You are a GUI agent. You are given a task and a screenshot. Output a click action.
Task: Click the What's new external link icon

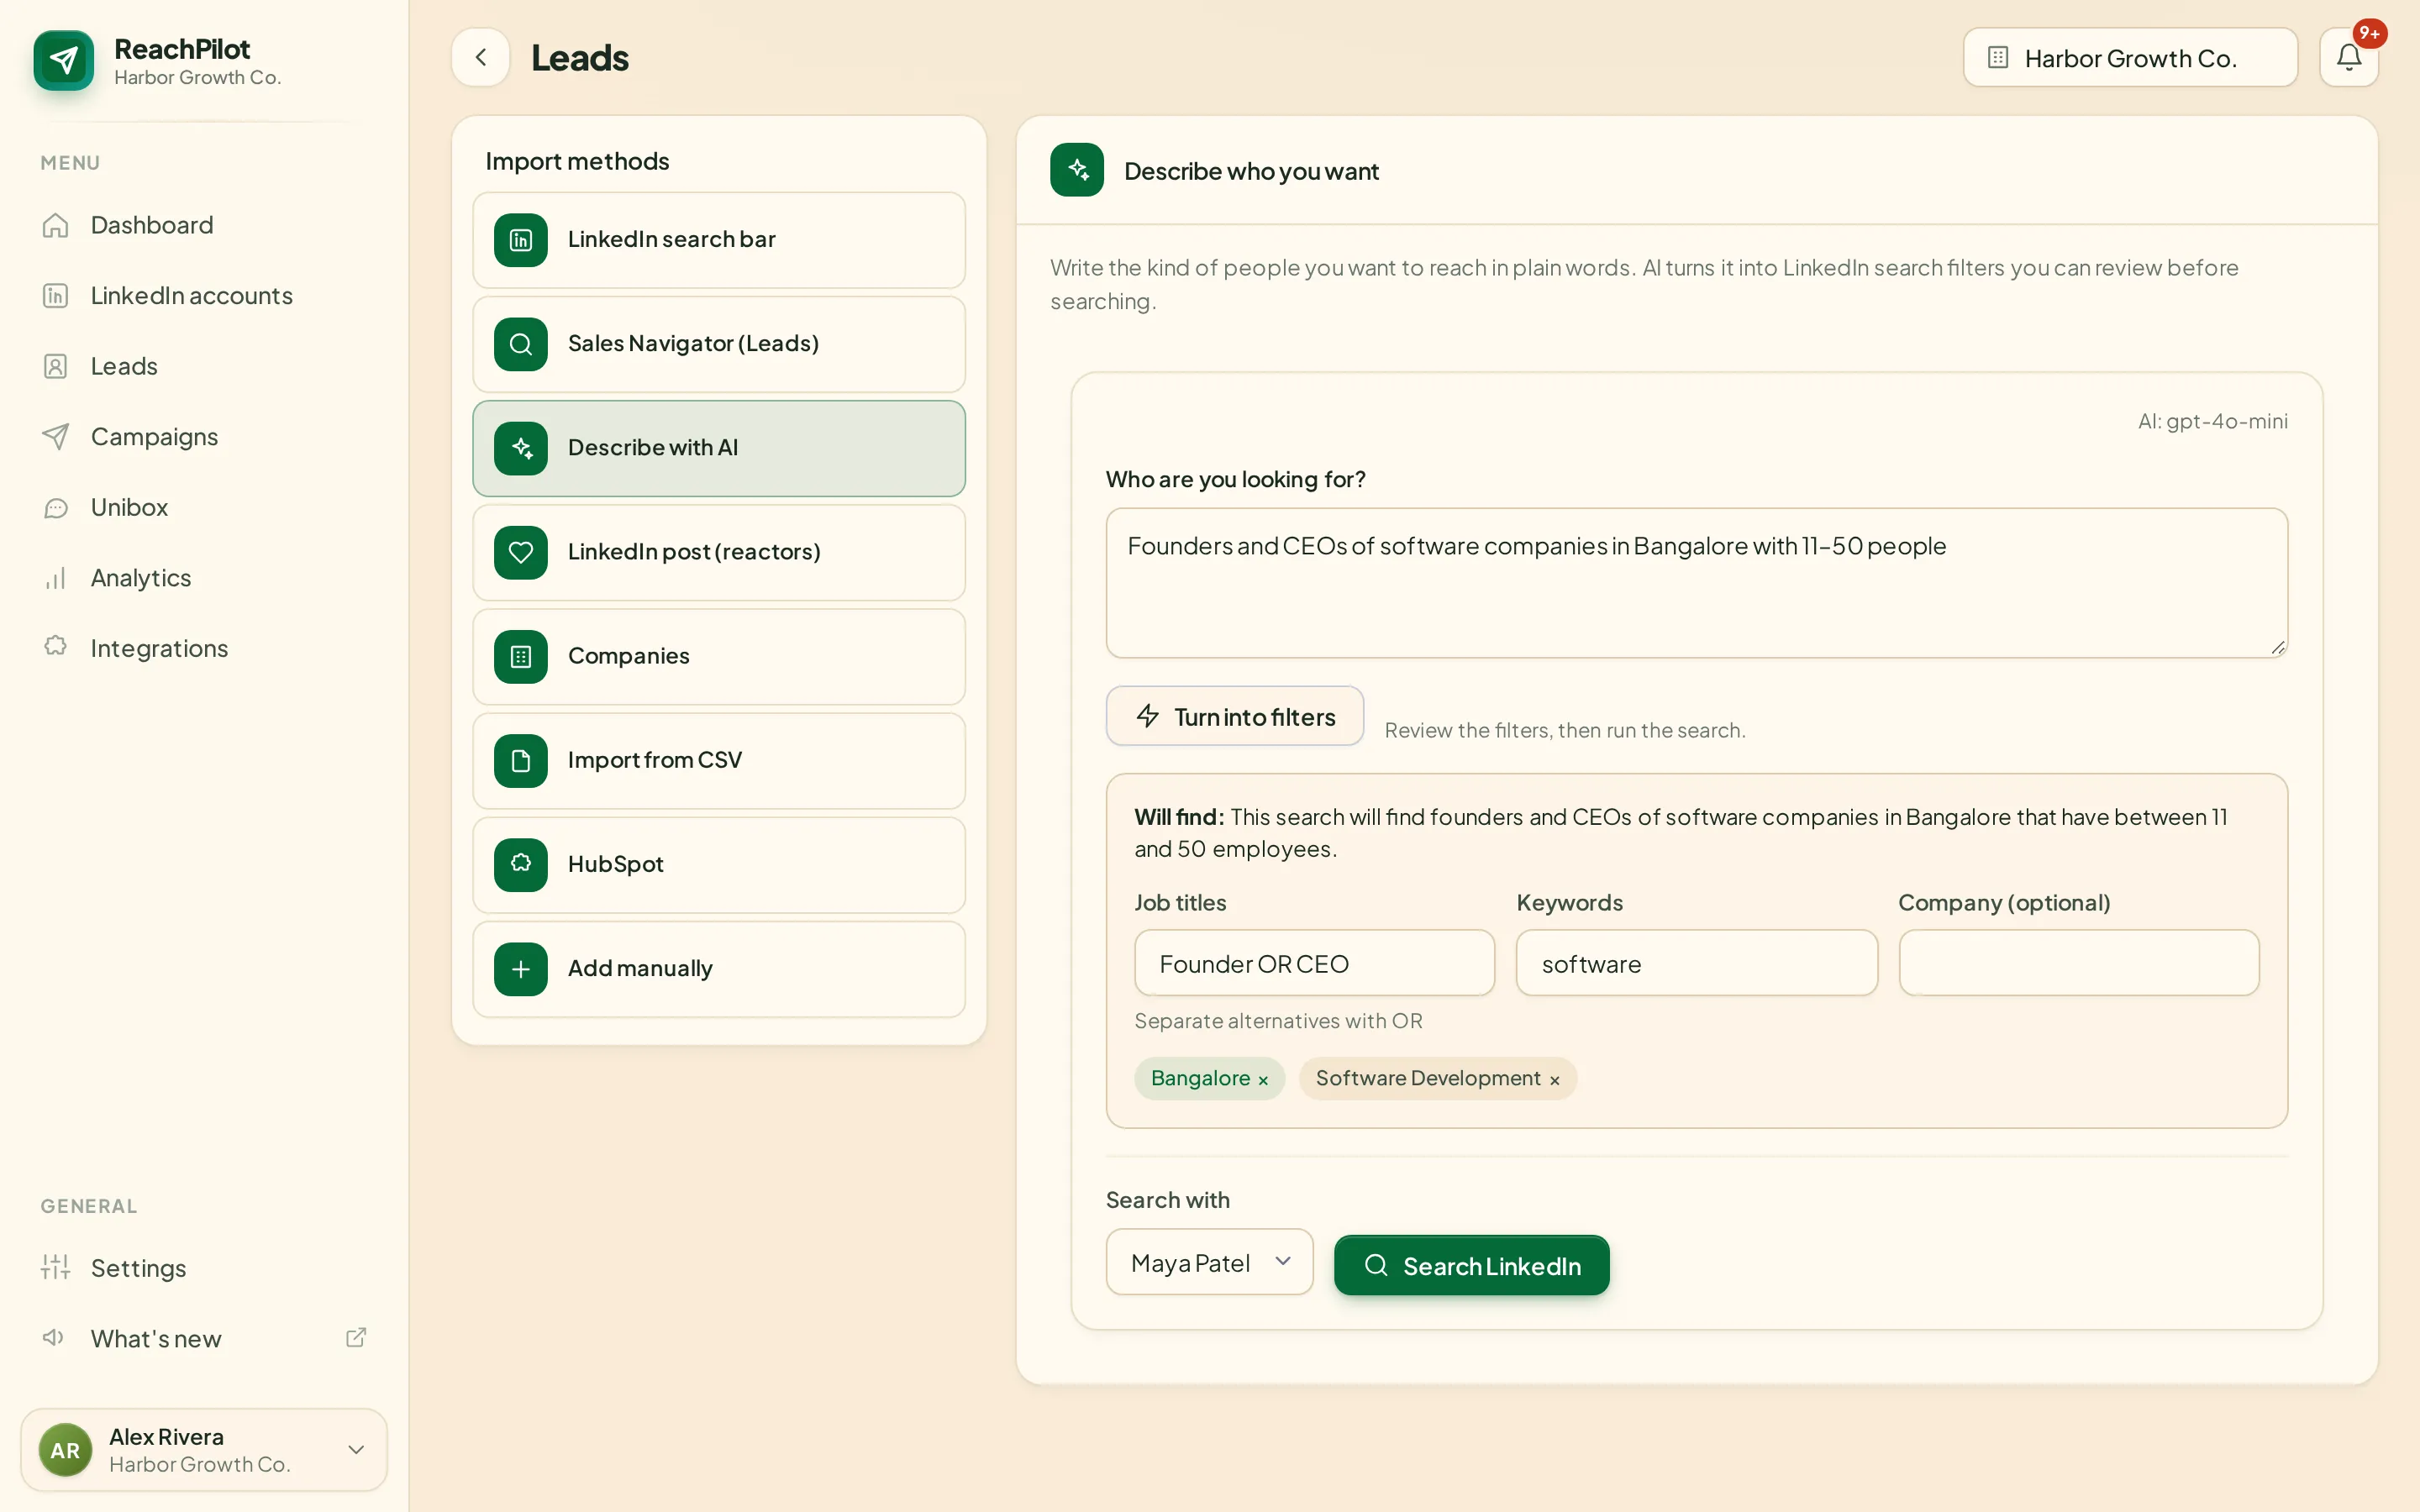click(x=356, y=1338)
